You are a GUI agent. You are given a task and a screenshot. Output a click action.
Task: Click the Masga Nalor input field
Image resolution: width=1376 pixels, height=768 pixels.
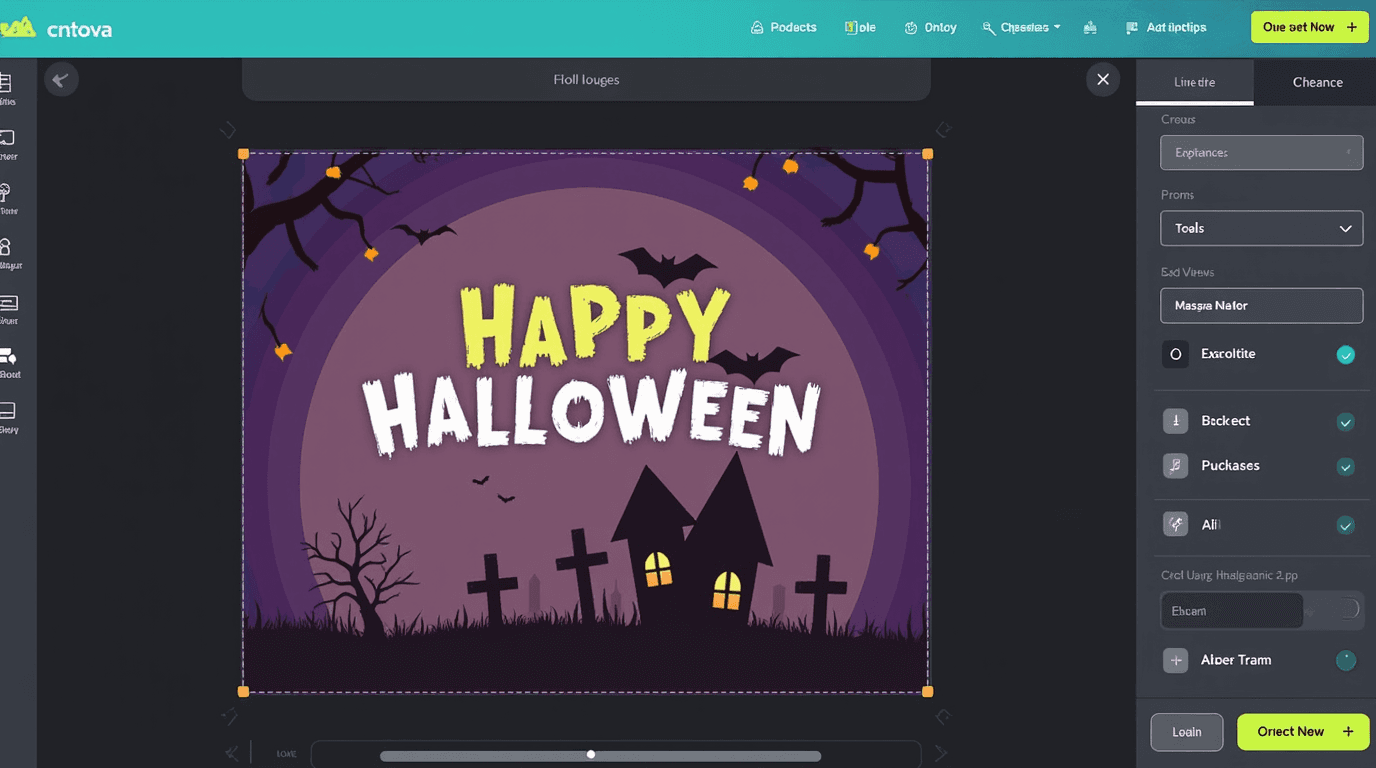tap(1261, 305)
